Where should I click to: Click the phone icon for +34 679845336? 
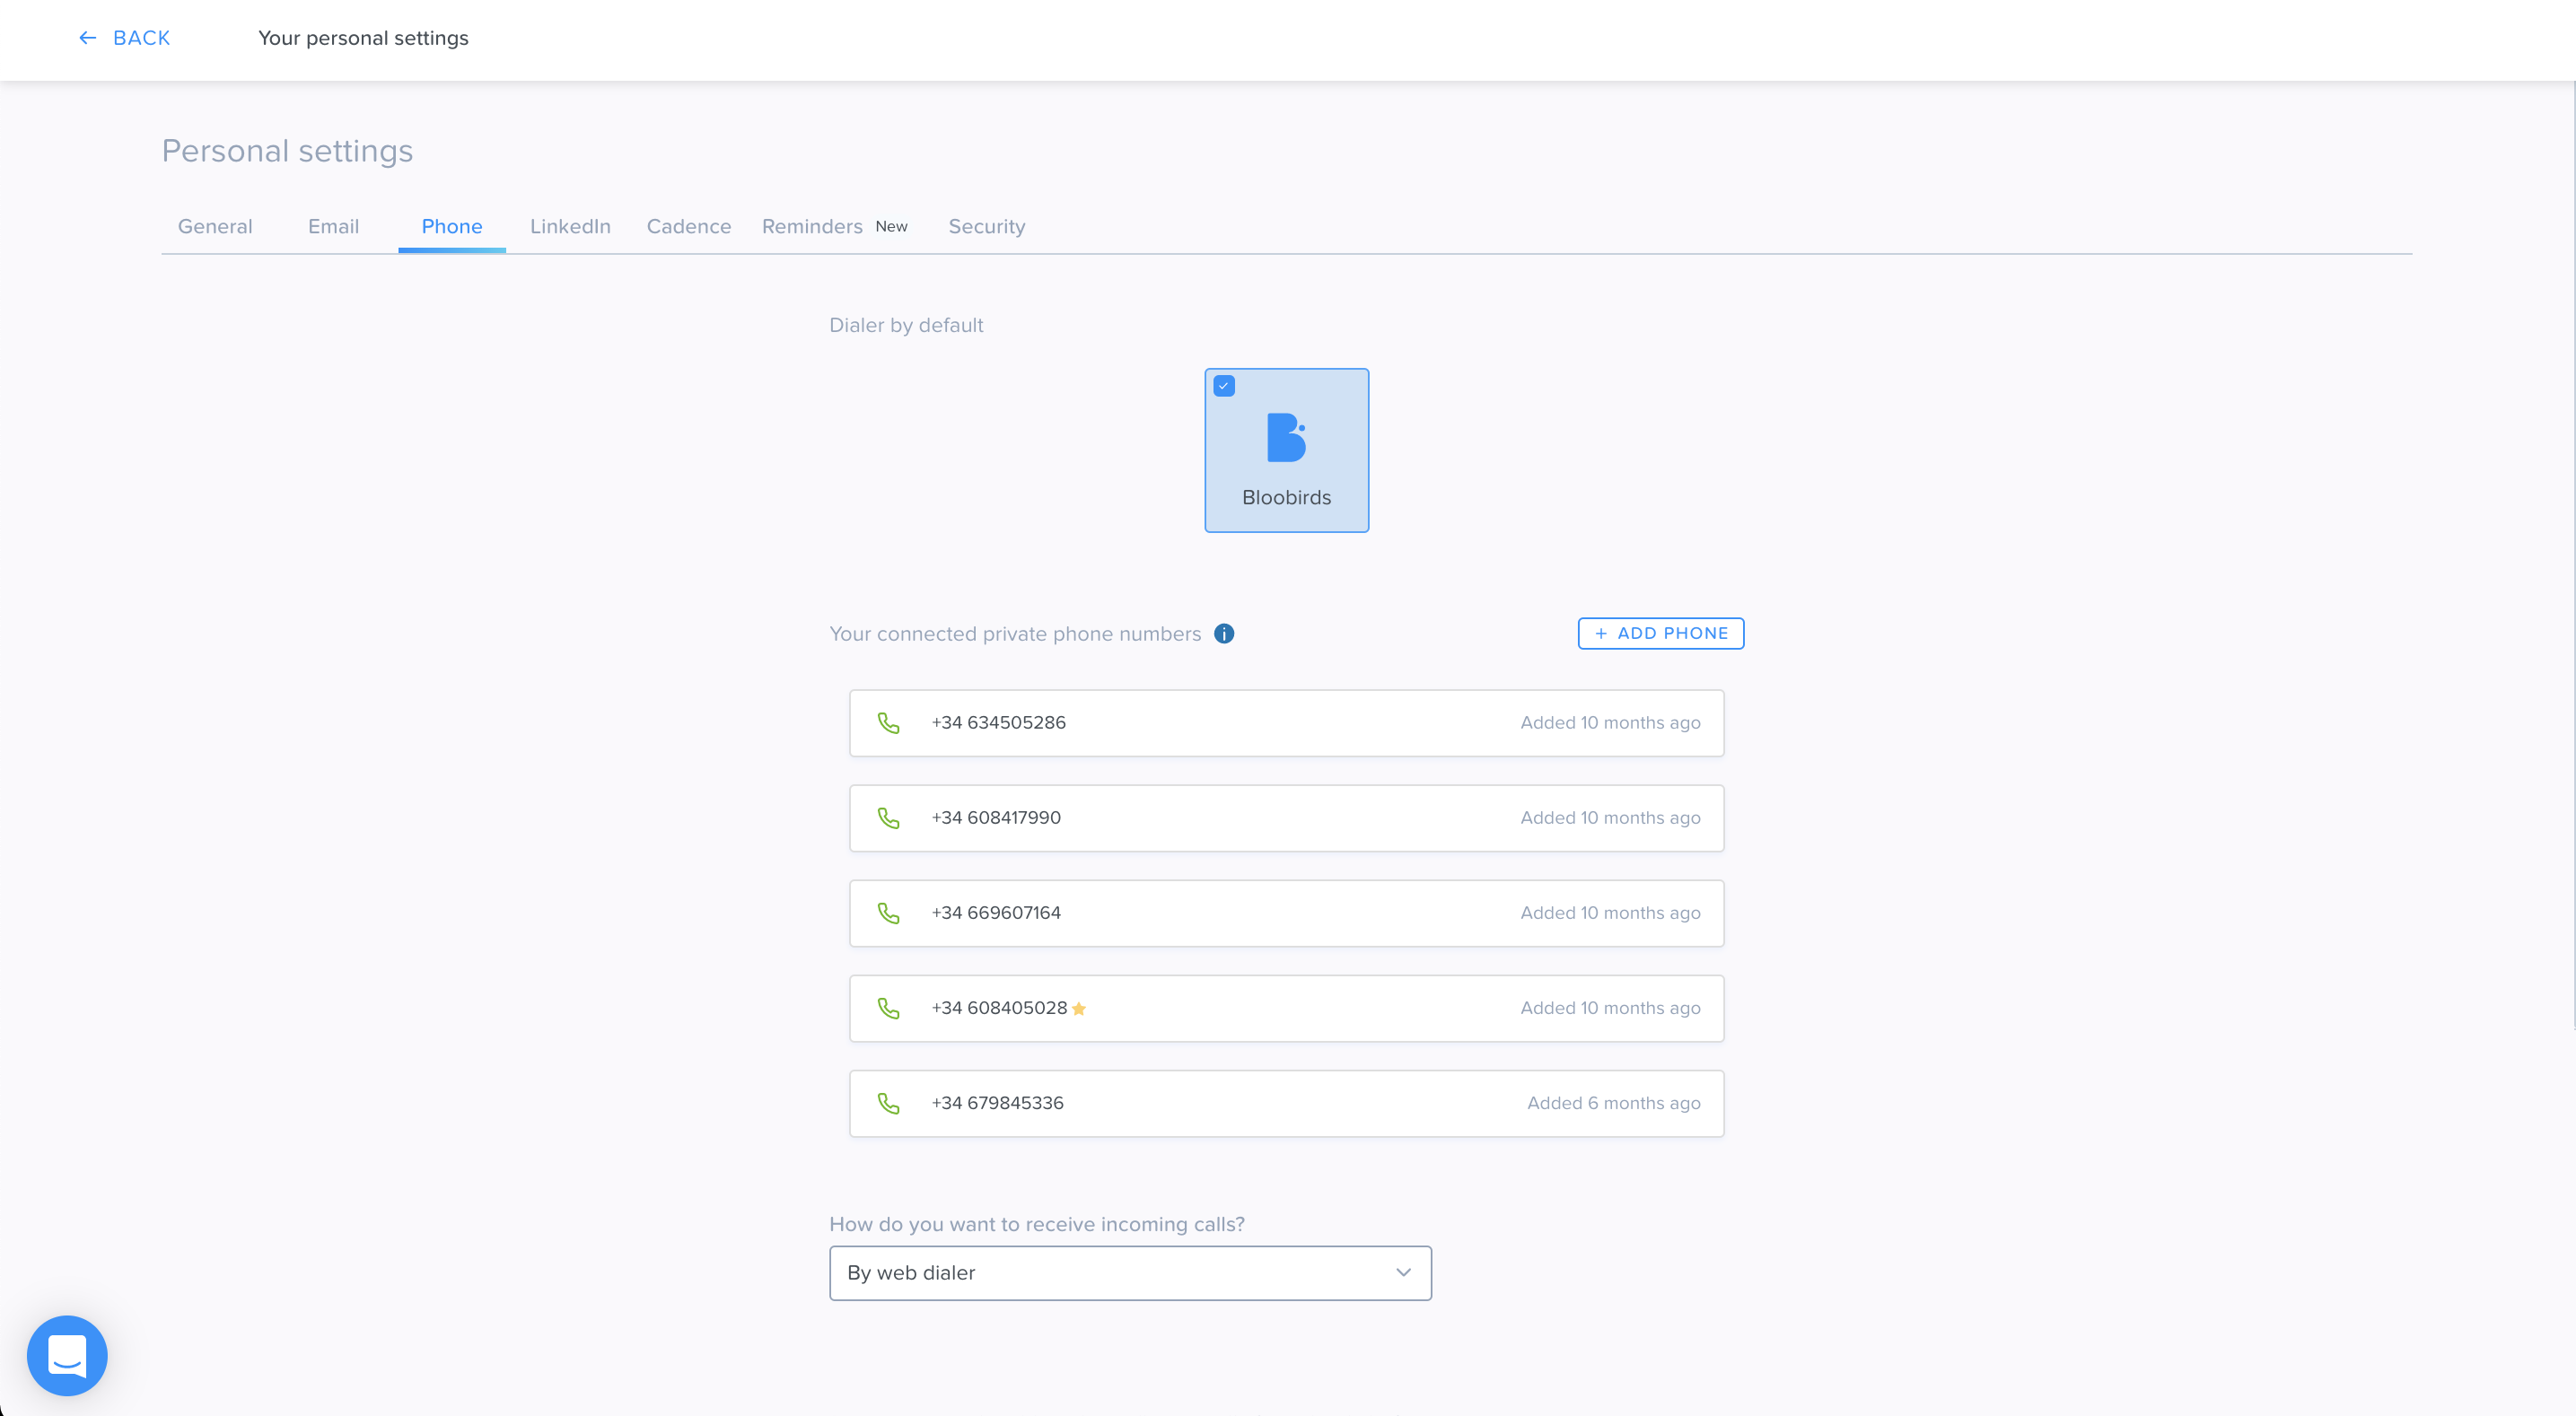(x=888, y=1103)
